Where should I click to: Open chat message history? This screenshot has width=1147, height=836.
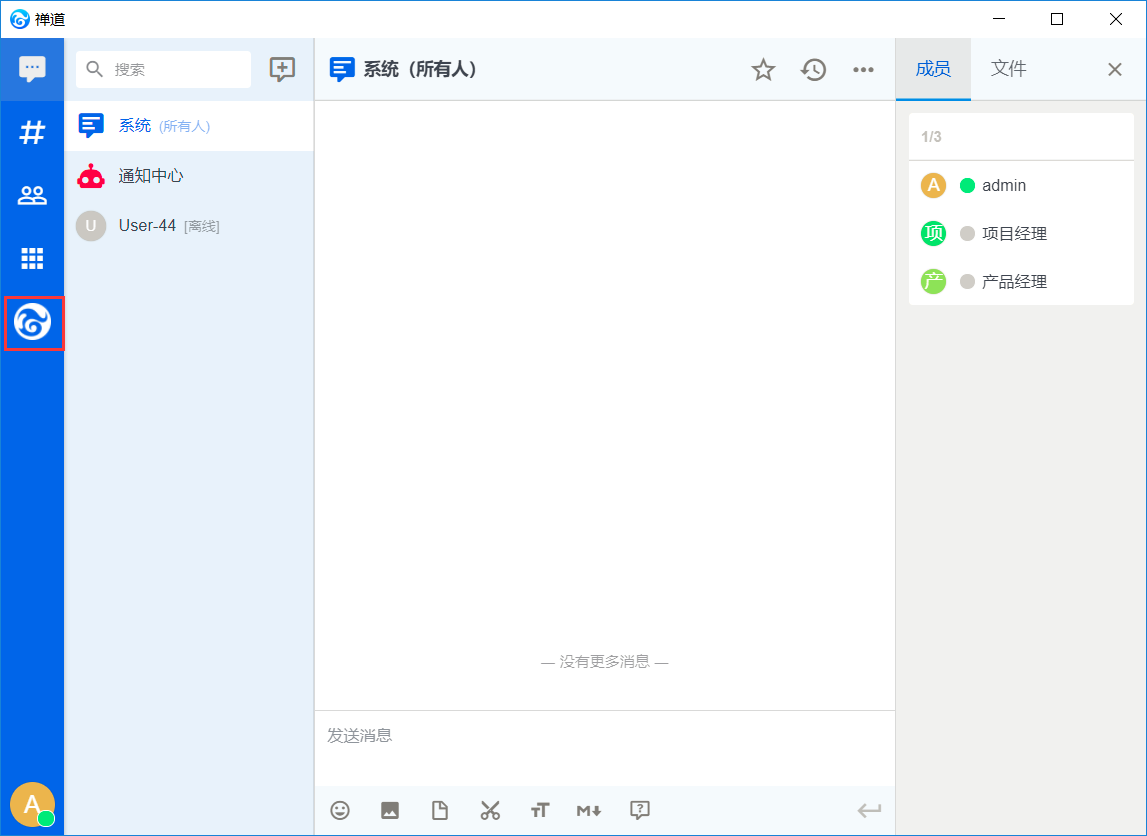814,70
